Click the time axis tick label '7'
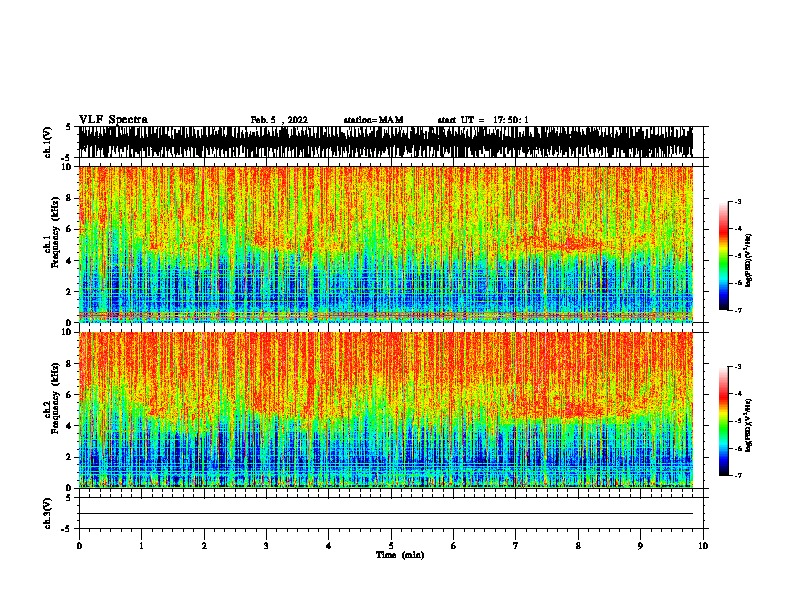Image resolution: width=792 pixels, height=612 pixels. pyautogui.click(x=516, y=546)
